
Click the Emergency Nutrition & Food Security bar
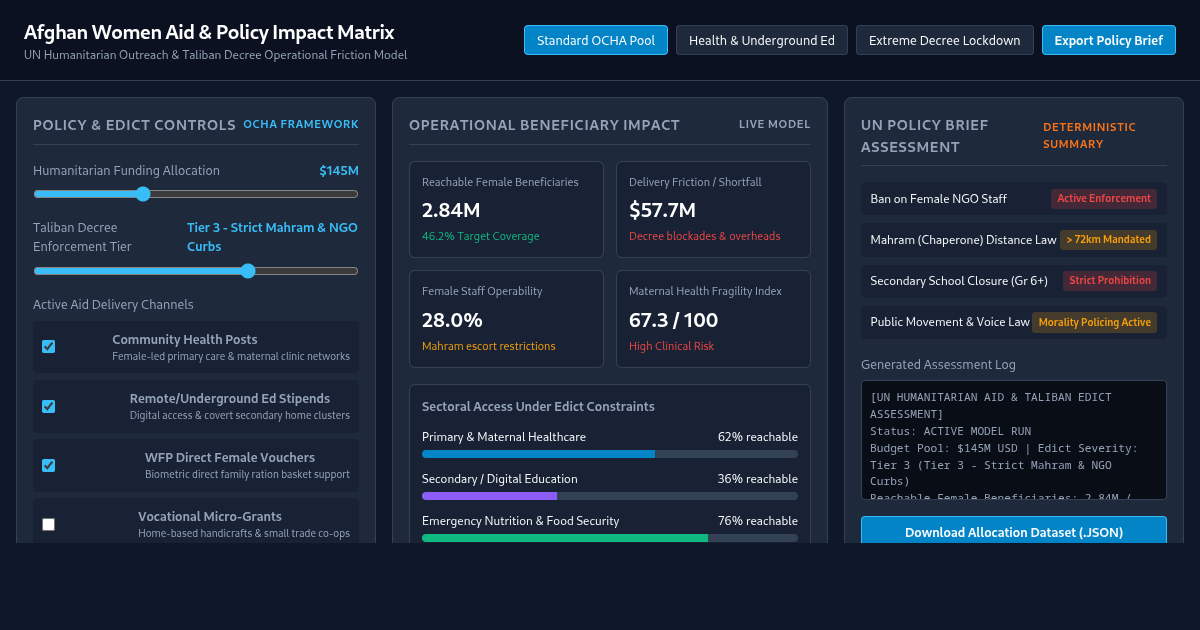click(x=610, y=538)
